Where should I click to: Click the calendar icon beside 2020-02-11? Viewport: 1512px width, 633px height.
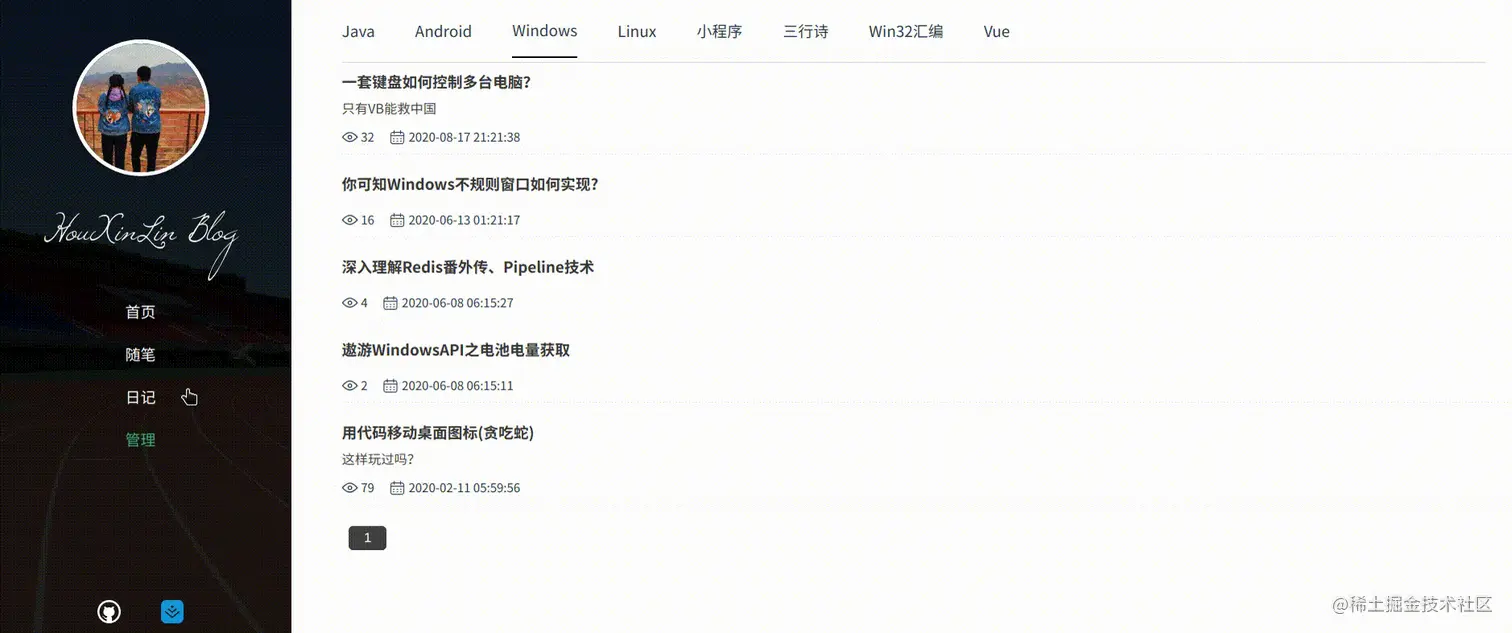tap(394, 487)
